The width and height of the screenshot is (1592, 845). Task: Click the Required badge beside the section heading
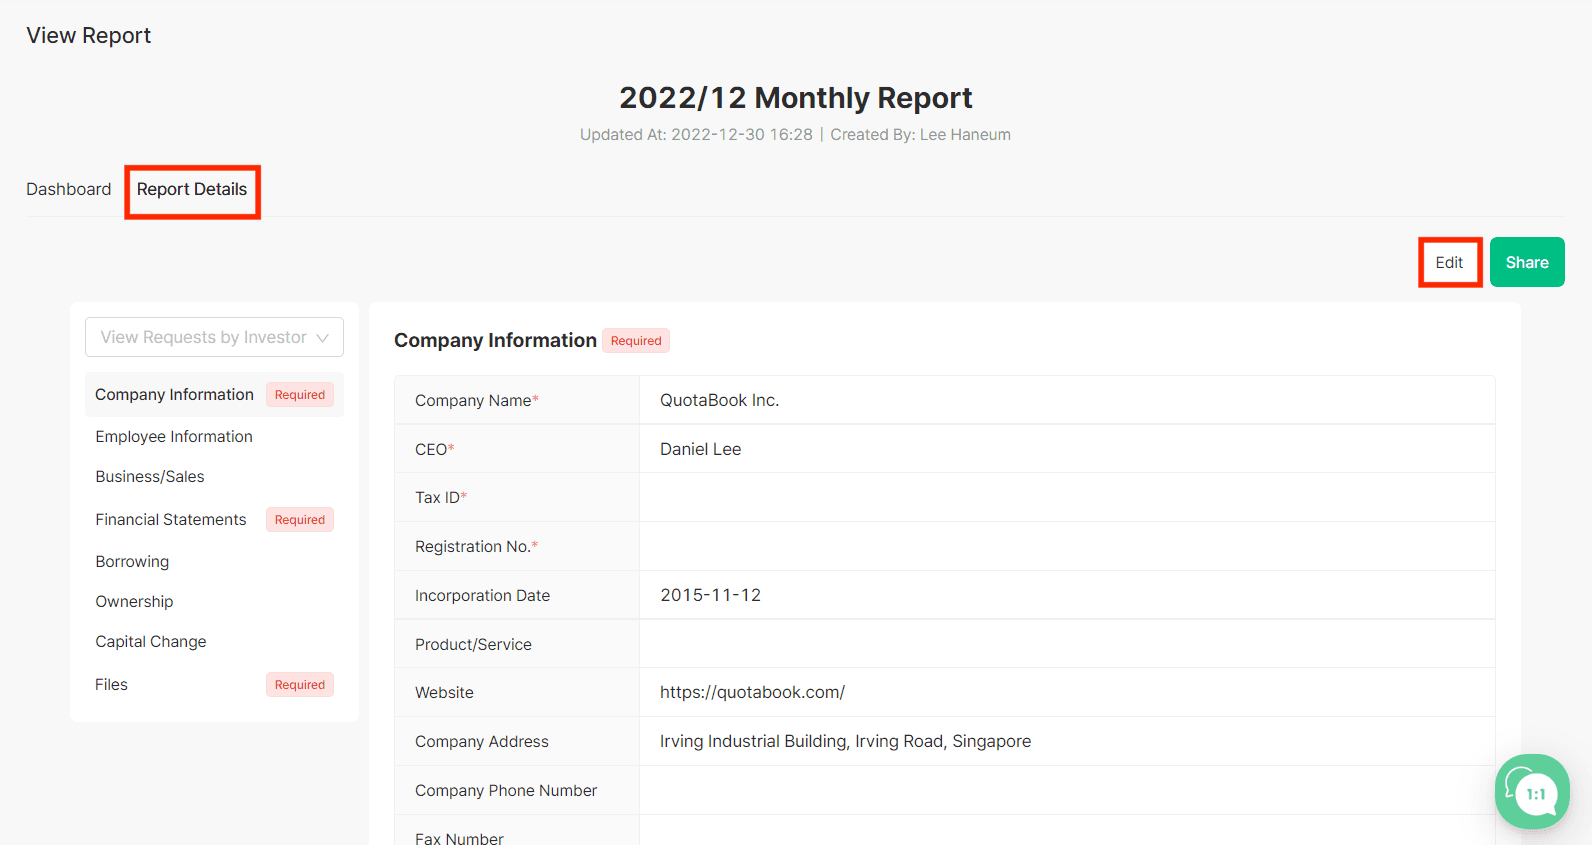pos(636,341)
